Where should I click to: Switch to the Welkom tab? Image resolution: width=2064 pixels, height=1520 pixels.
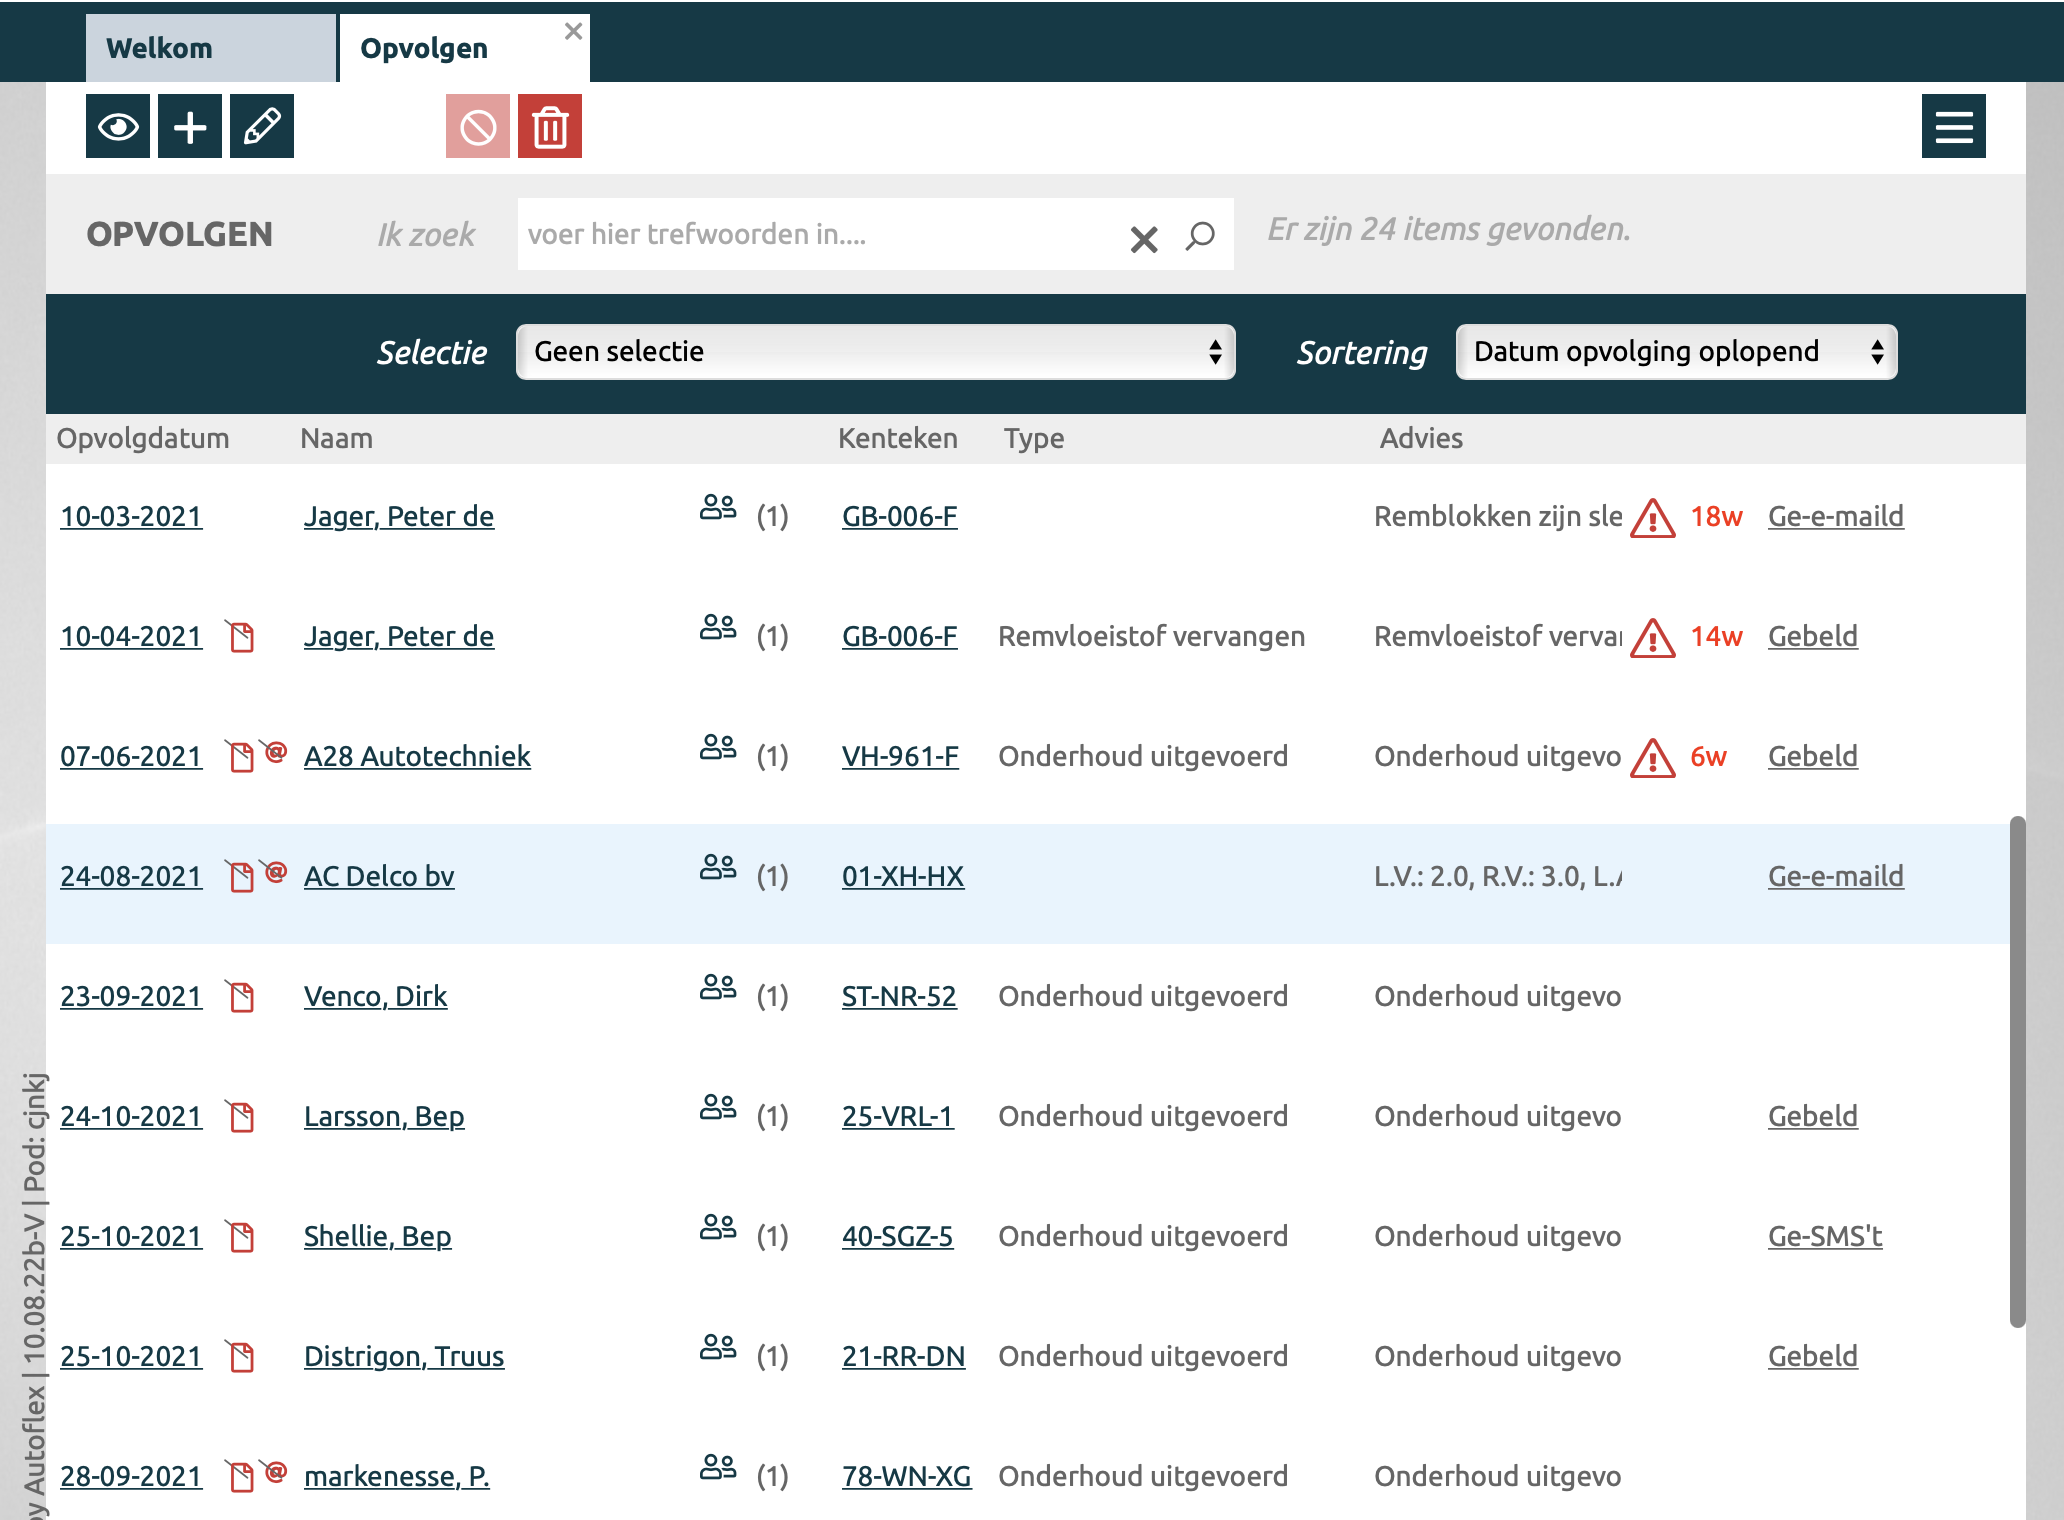[210, 48]
